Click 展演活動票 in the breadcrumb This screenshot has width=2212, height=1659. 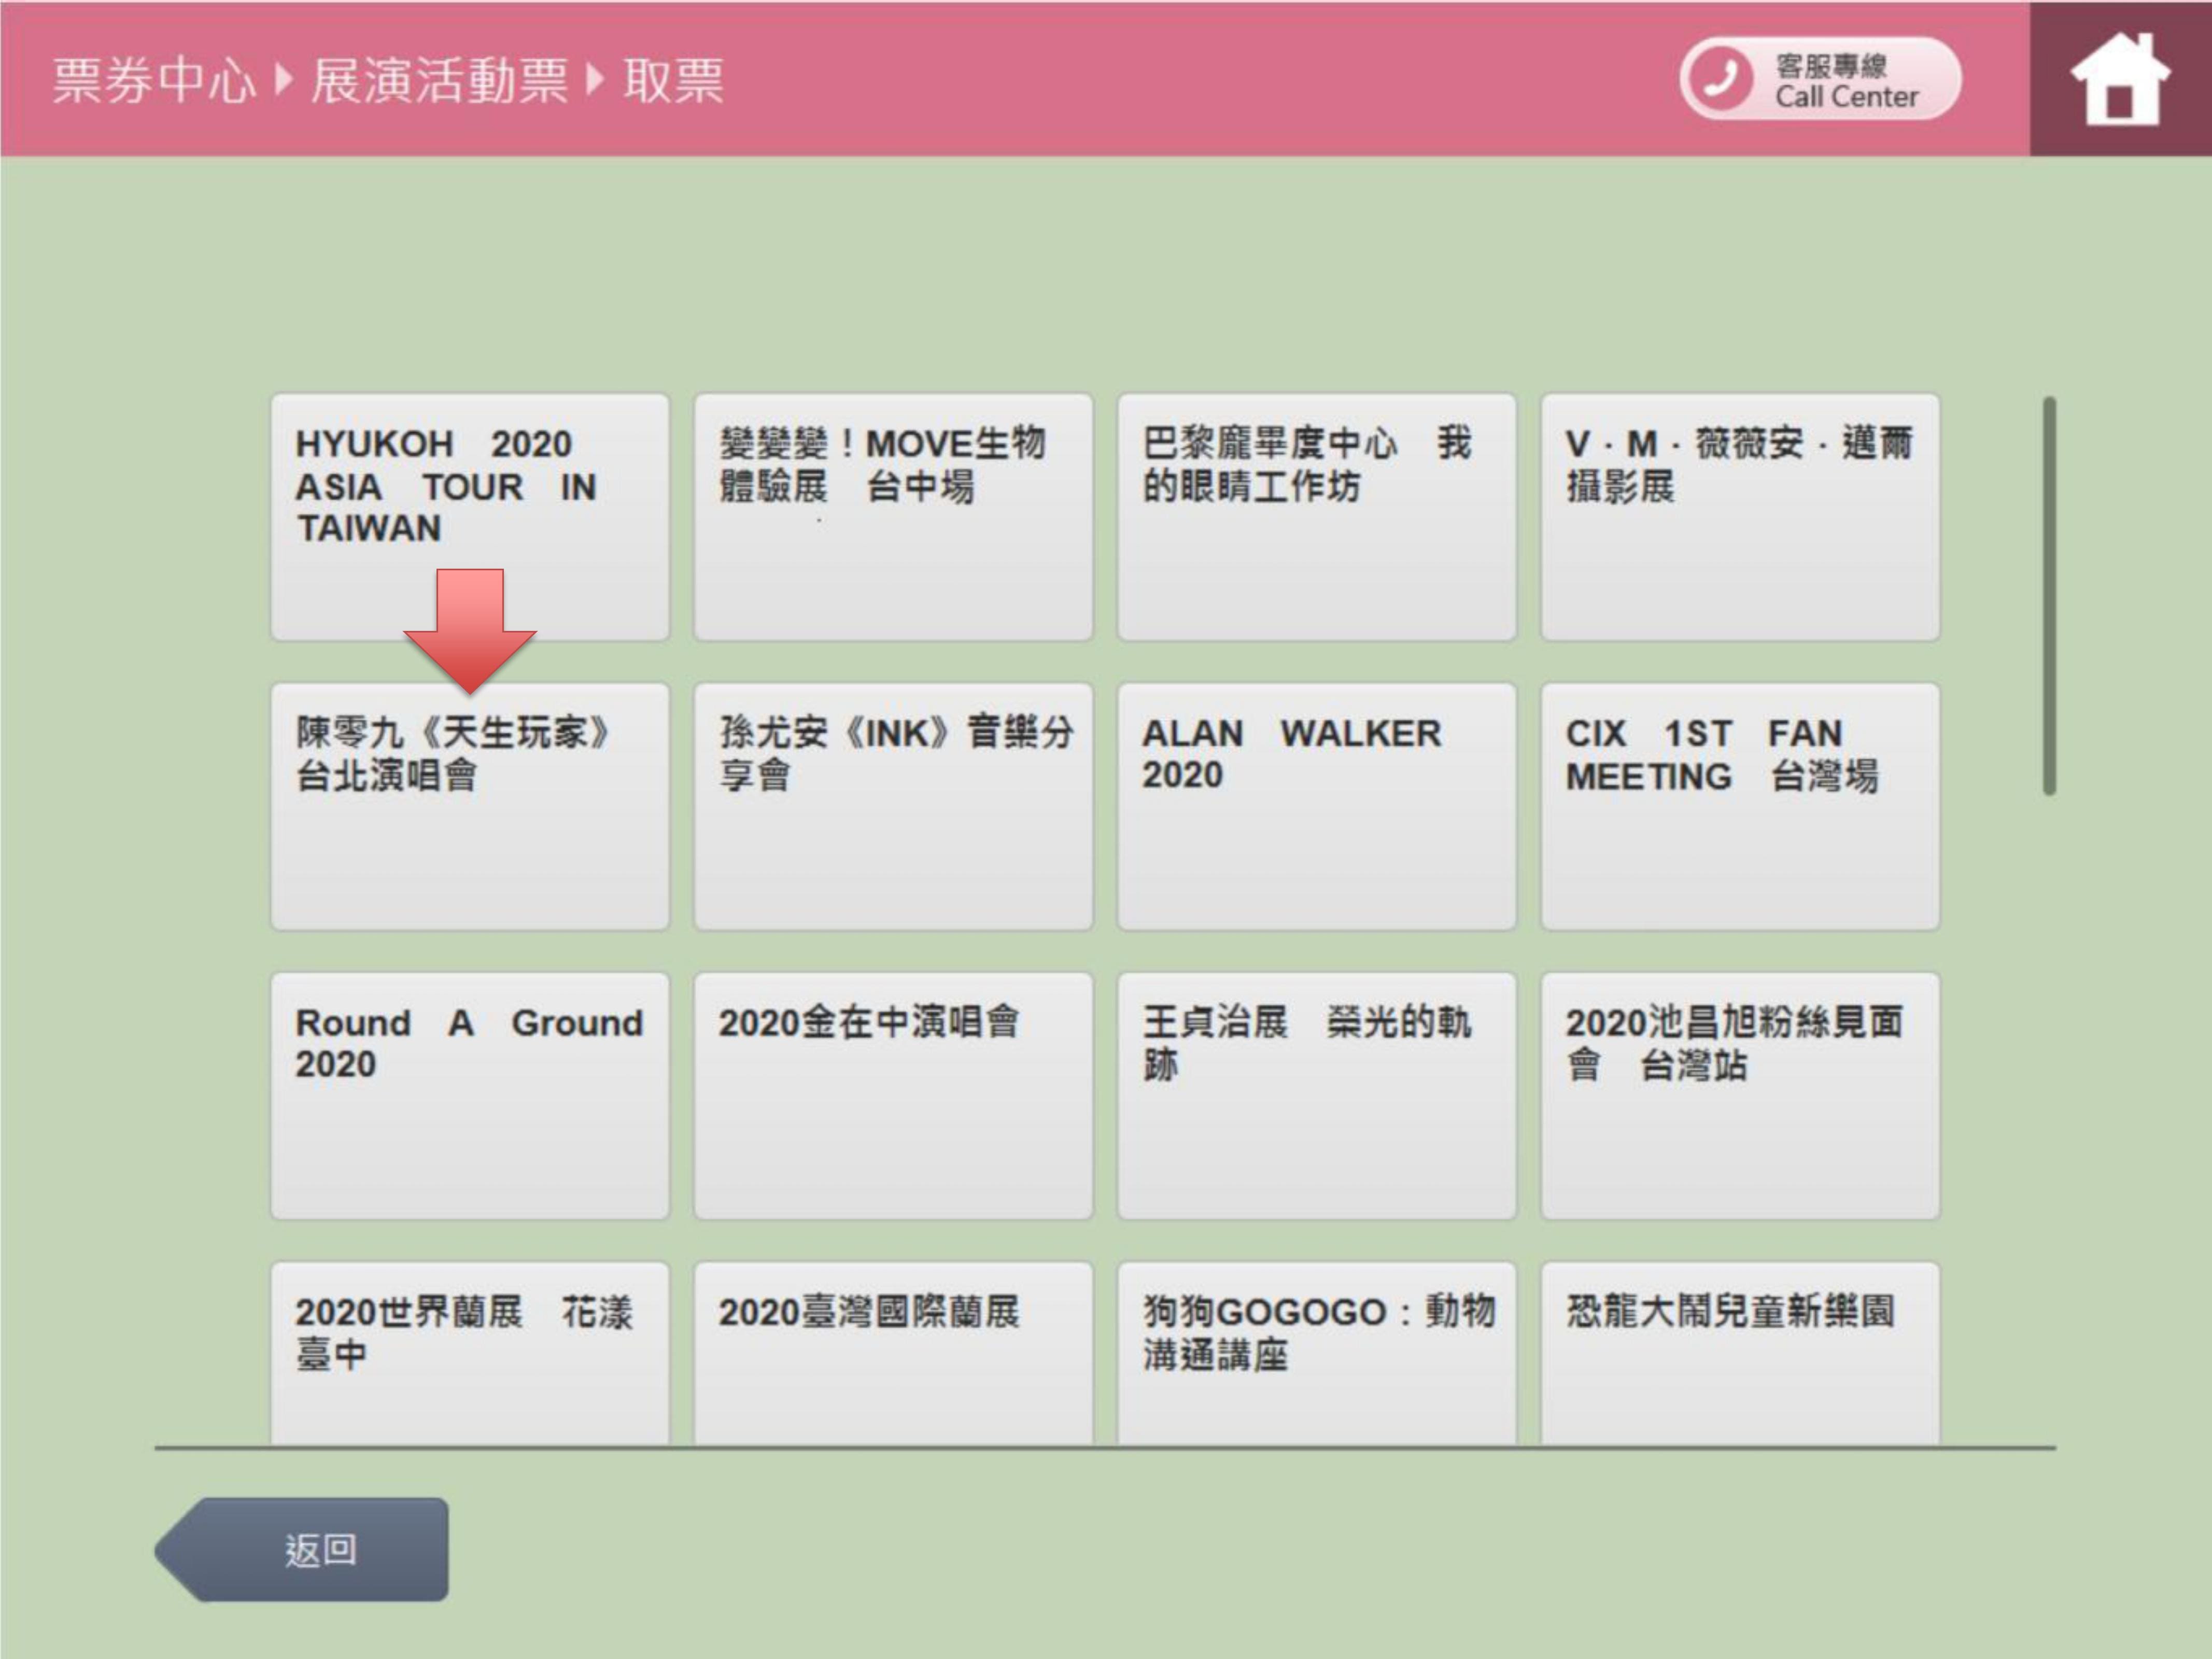439,80
